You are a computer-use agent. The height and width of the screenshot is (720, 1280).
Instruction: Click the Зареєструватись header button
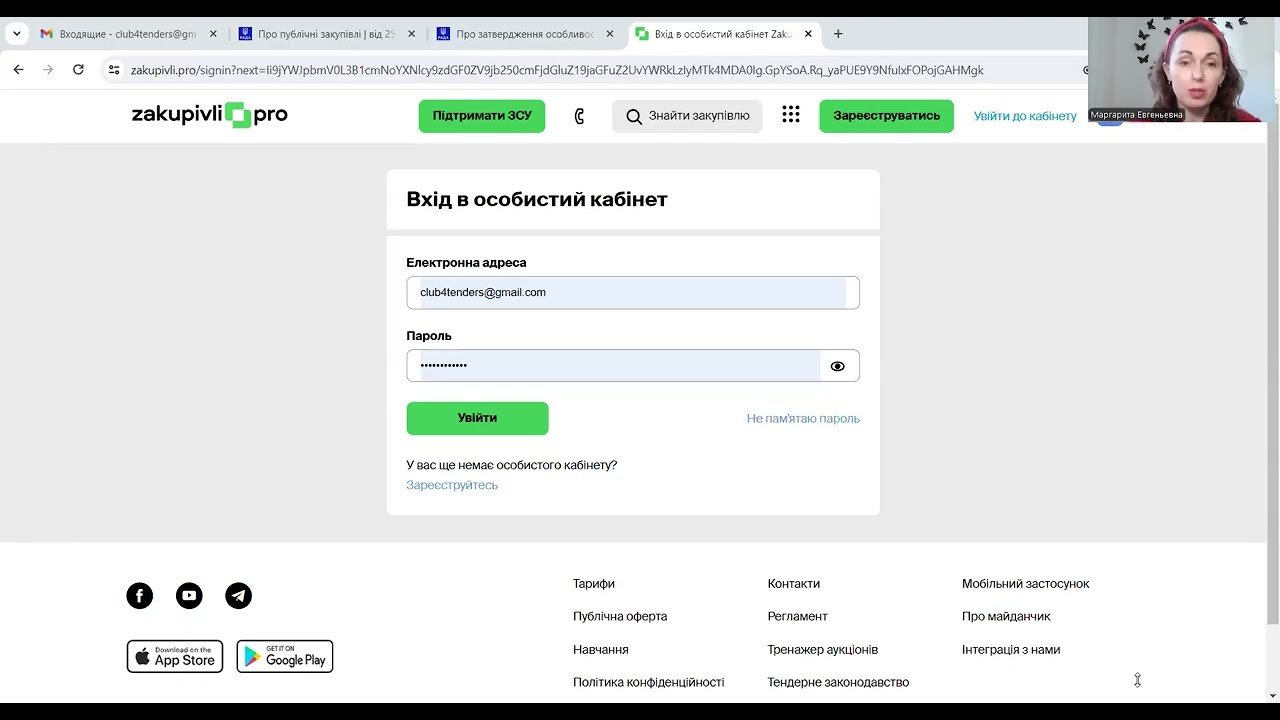[887, 116]
